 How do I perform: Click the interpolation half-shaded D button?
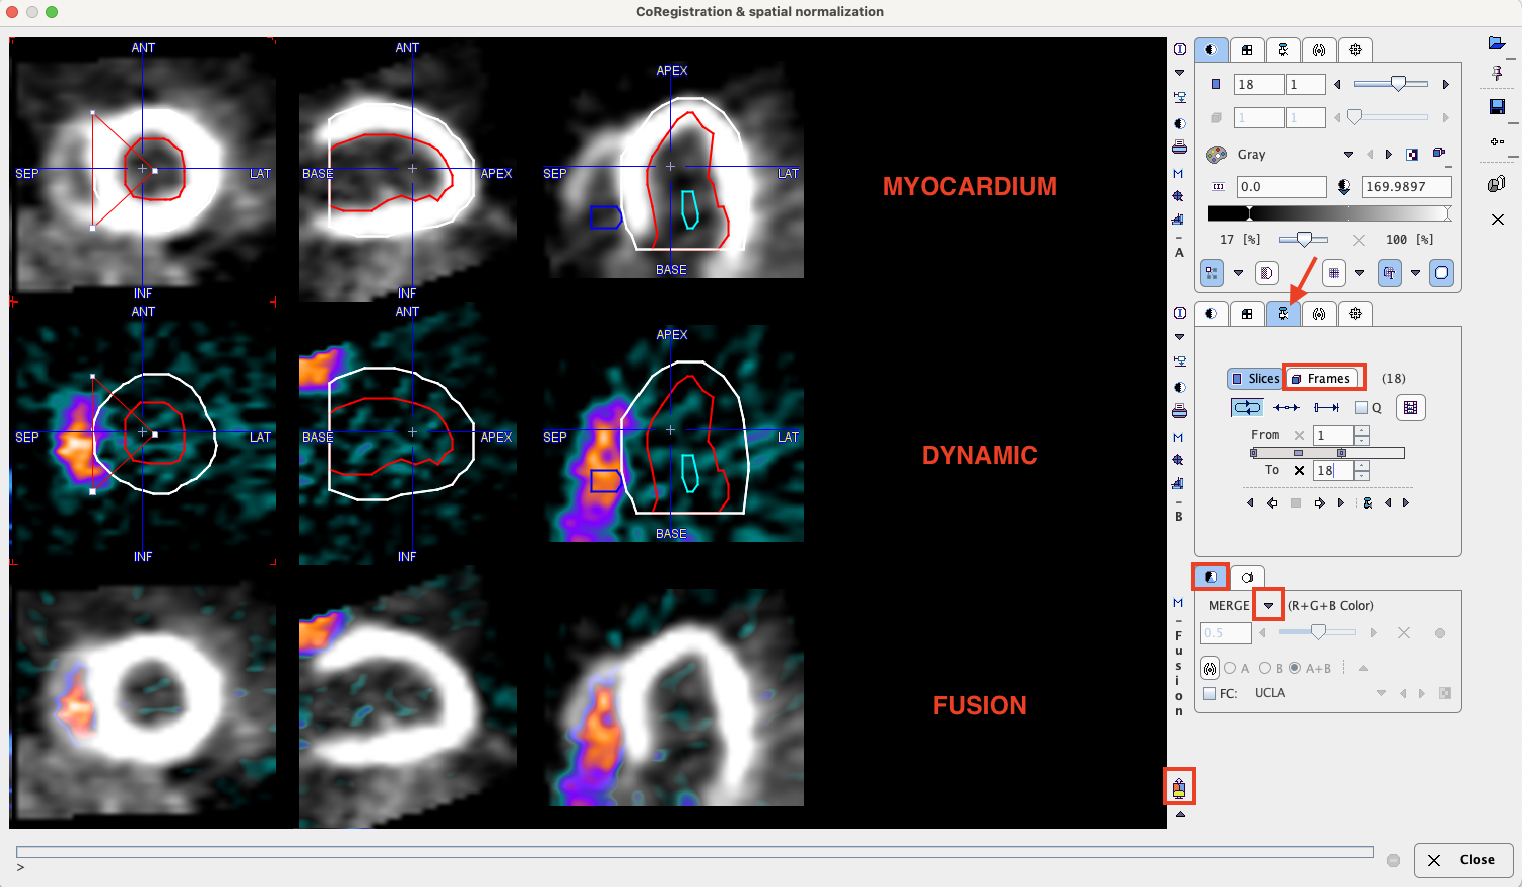1266,273
